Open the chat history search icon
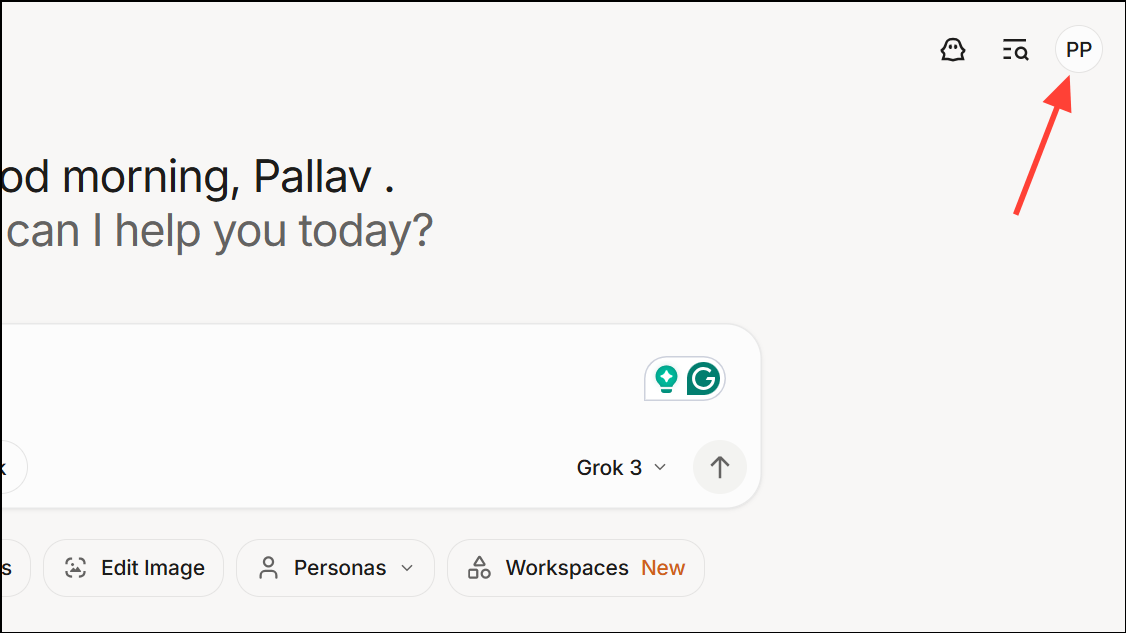The width and height of the screenshot is (1126, 633). (x=1015, y=50)
